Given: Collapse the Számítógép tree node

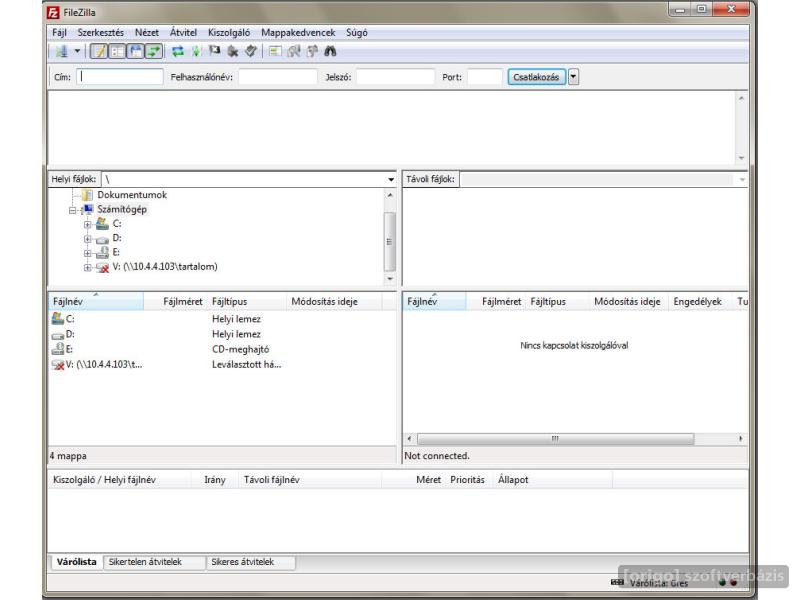Looking at the screenshot, I should pyautogui.click(x=72, y=210).
